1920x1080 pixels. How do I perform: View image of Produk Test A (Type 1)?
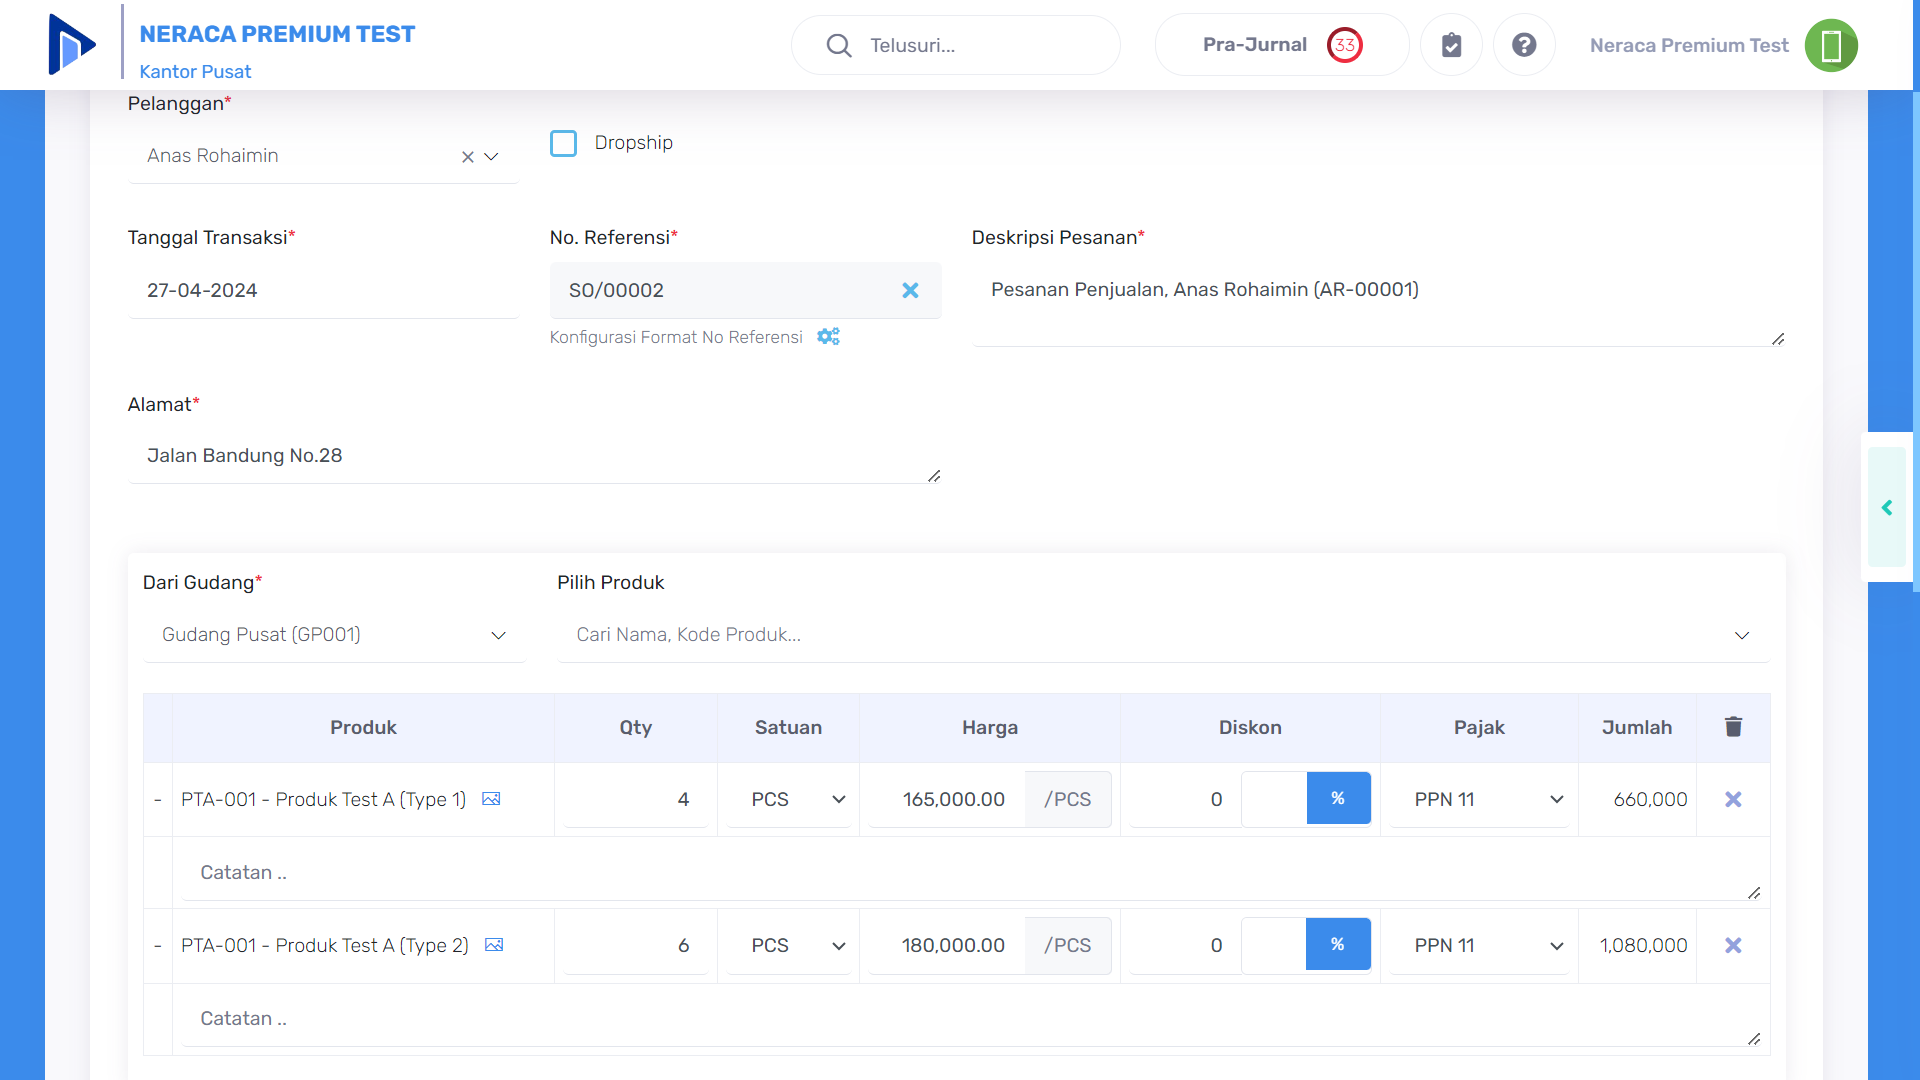coord(491,799)
